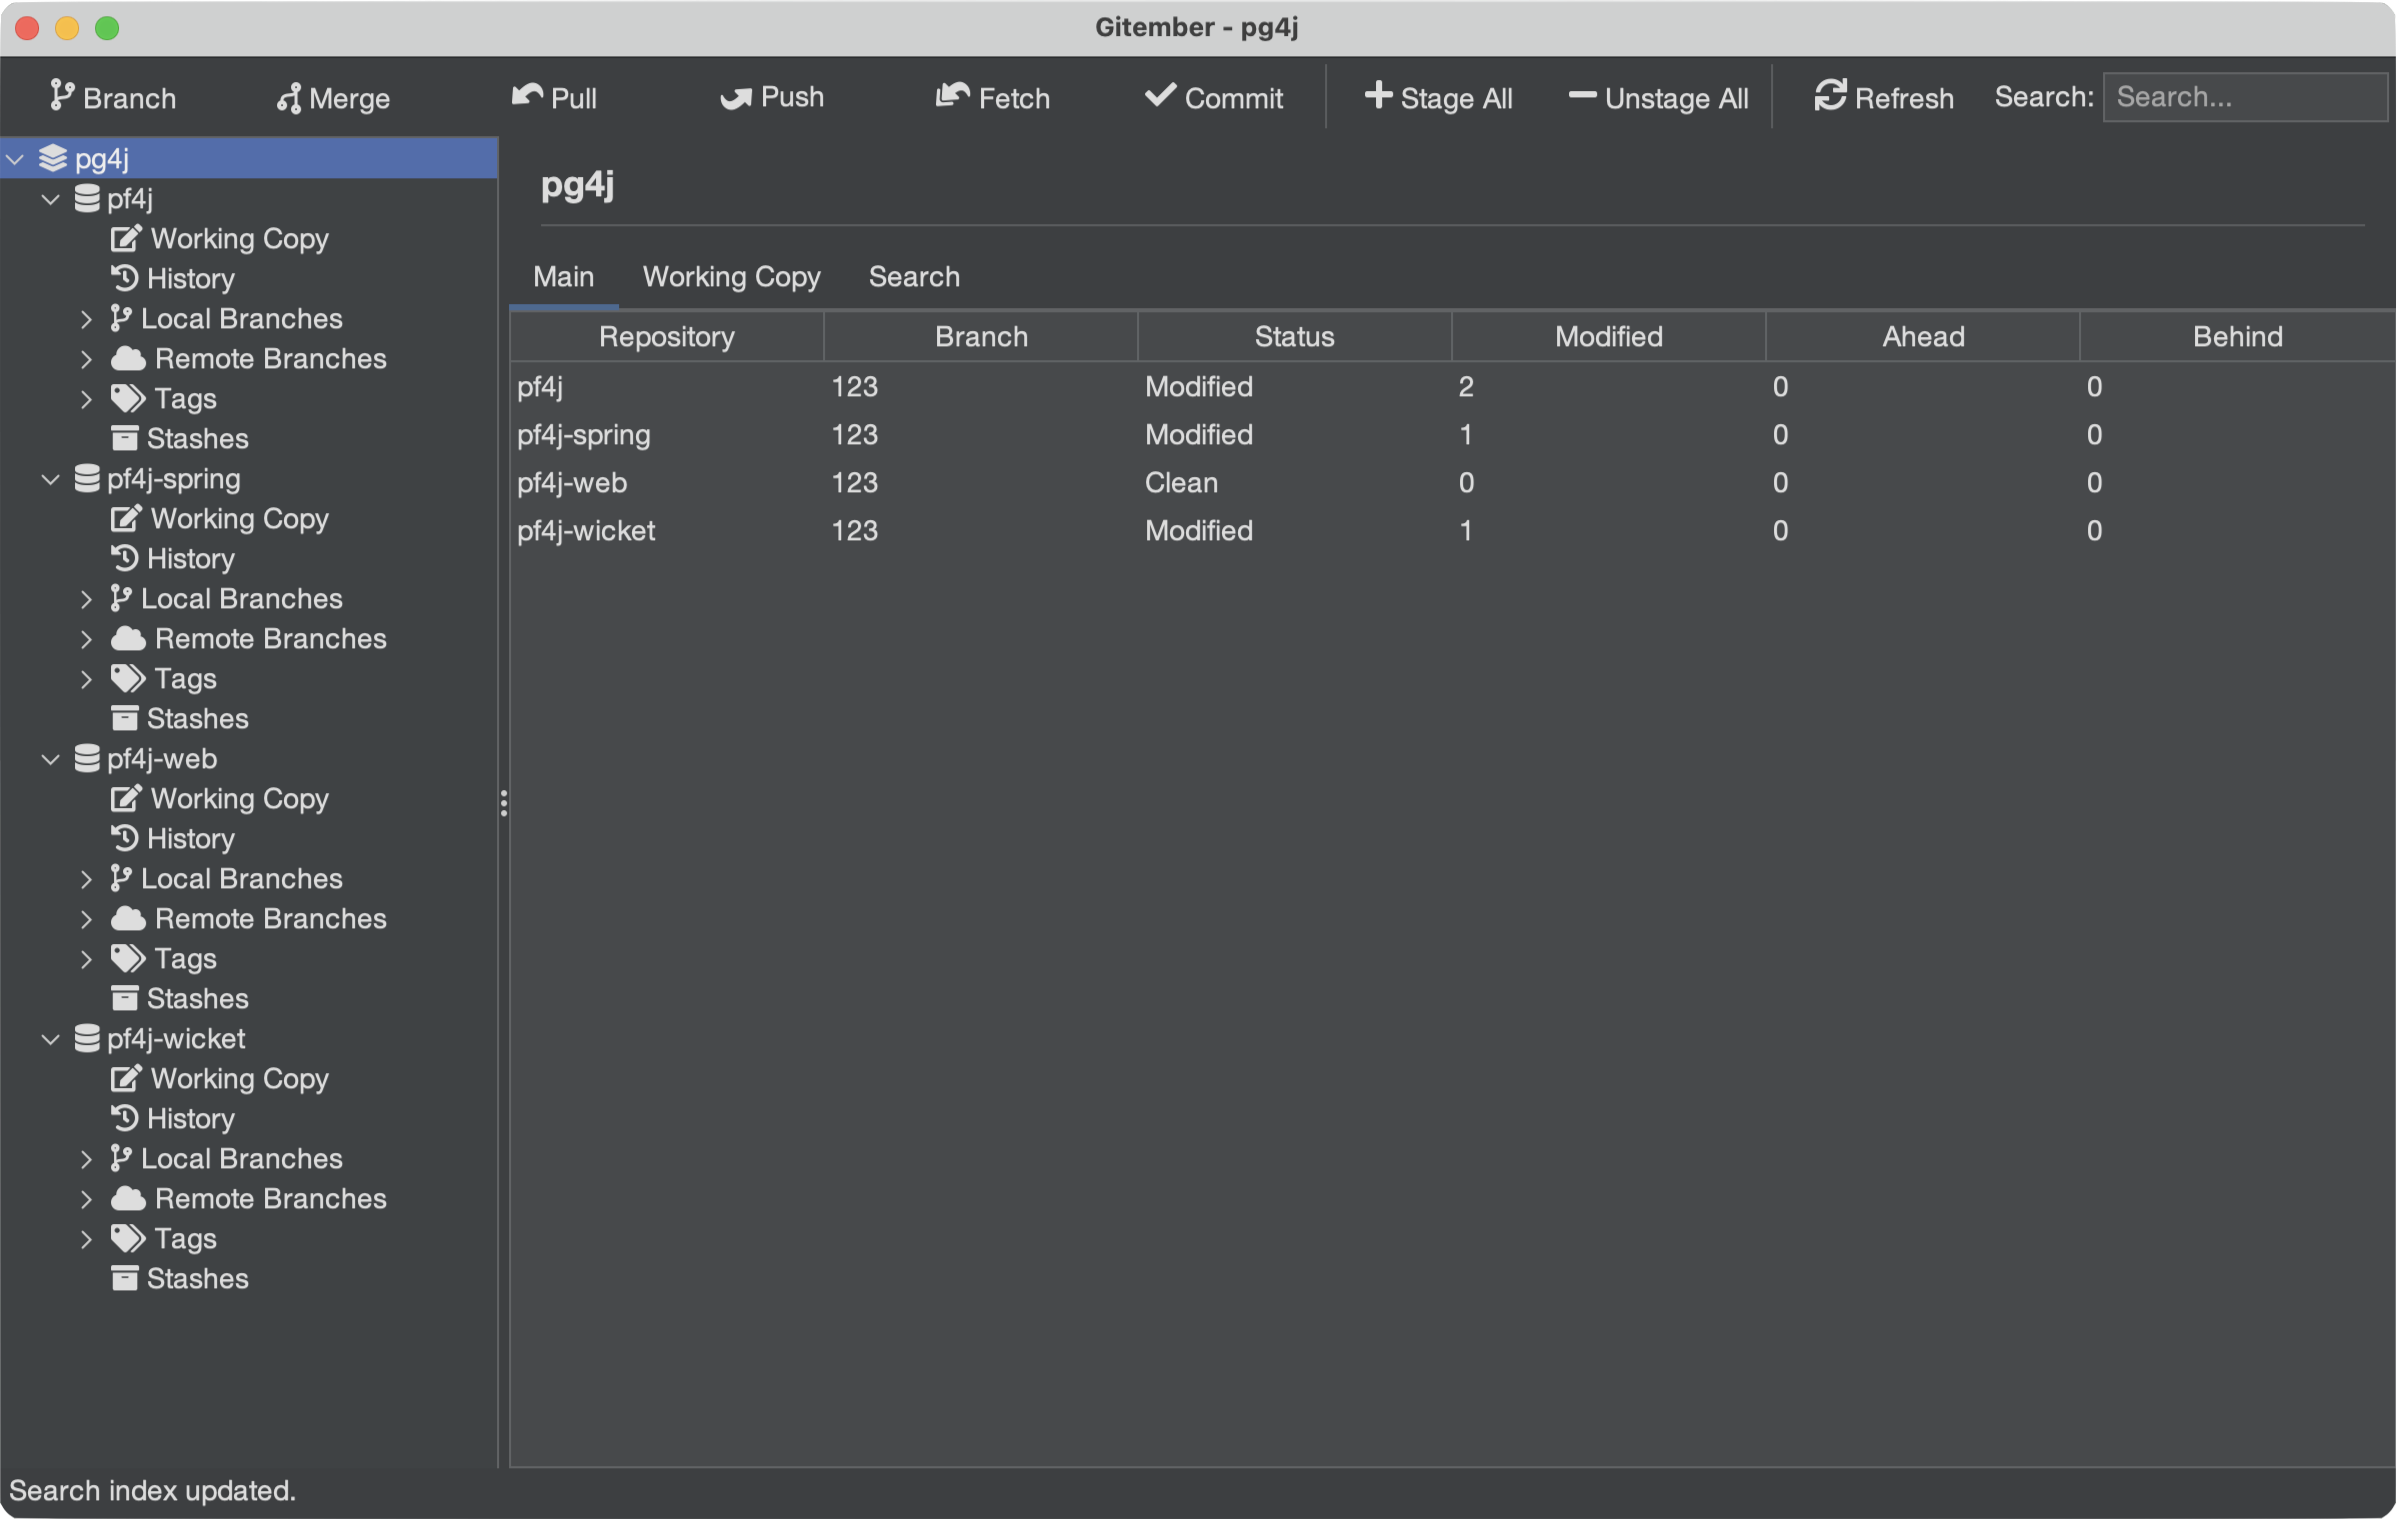Click the Merge toolbar button
This screenshot has height=1519, width=2397.
click(333, 97)
